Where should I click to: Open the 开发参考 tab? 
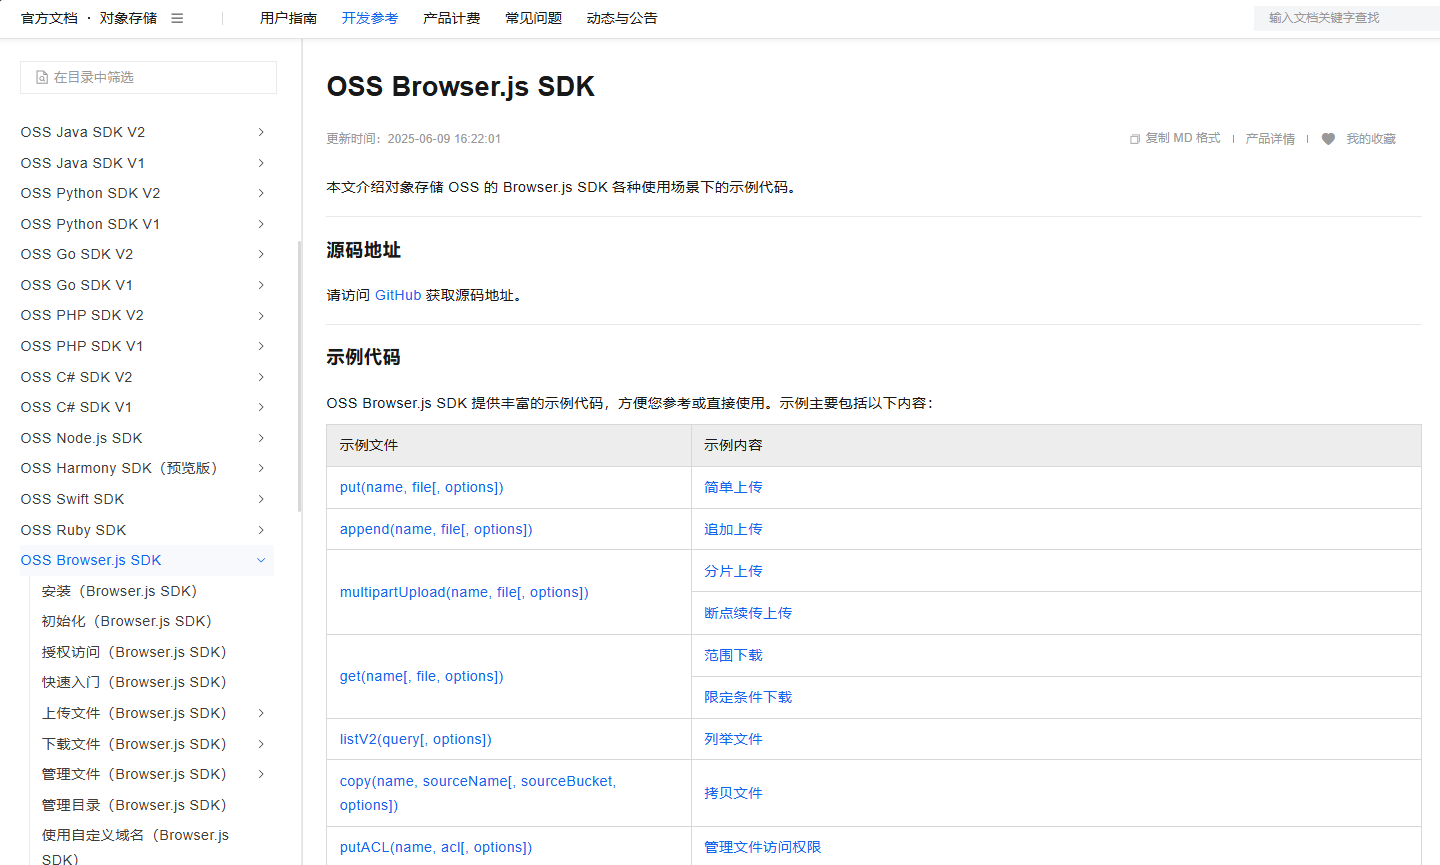(370, 18)
